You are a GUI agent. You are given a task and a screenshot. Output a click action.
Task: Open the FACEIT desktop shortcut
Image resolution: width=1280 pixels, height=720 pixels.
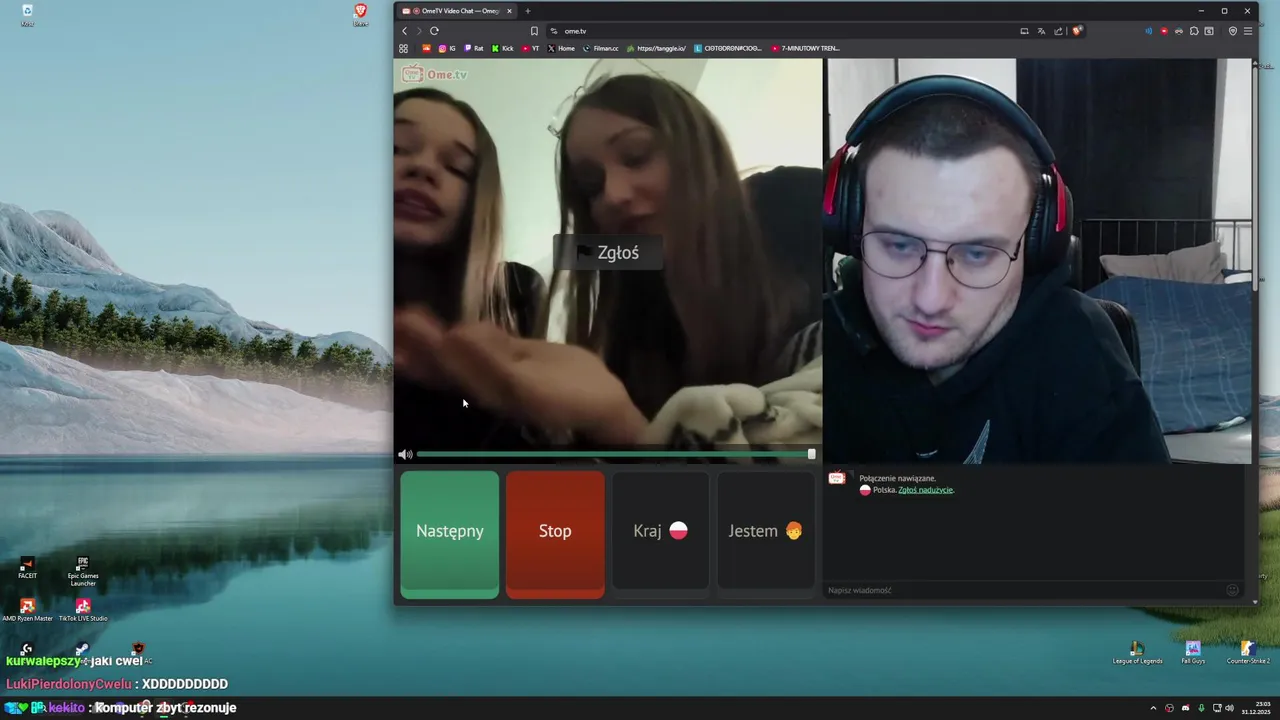tap(27, 568)
